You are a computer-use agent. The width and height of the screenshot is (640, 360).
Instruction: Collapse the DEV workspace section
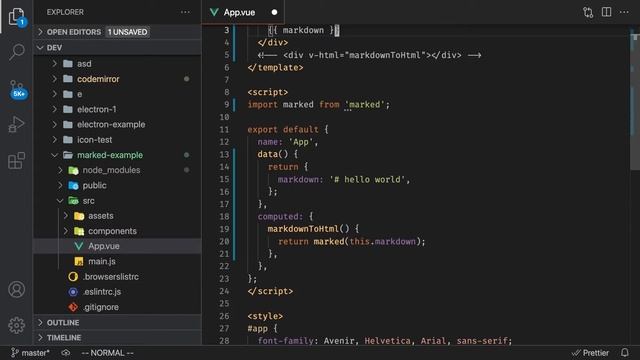(x=118, y=48)
